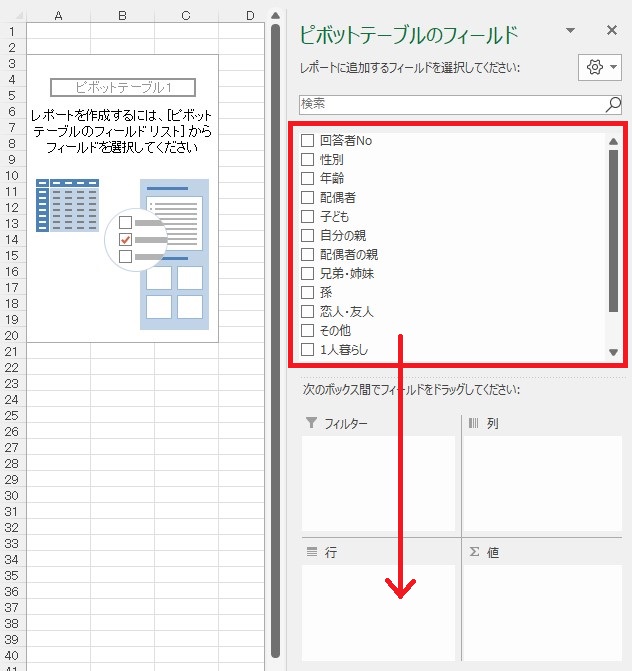Enable the 性別 field checkbox
The height and width of the screenshot is (671, 632).
[308, 160]
